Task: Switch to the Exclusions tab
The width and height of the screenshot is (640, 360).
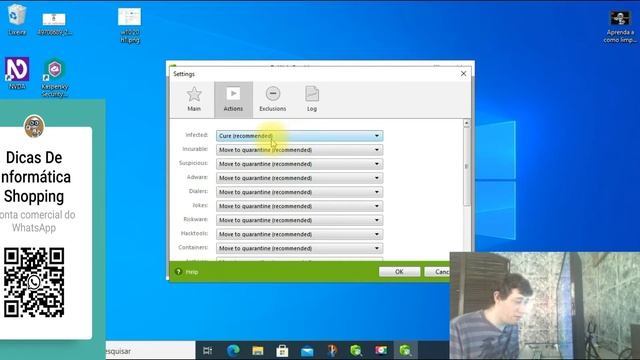Action: (x=273, y=99)
